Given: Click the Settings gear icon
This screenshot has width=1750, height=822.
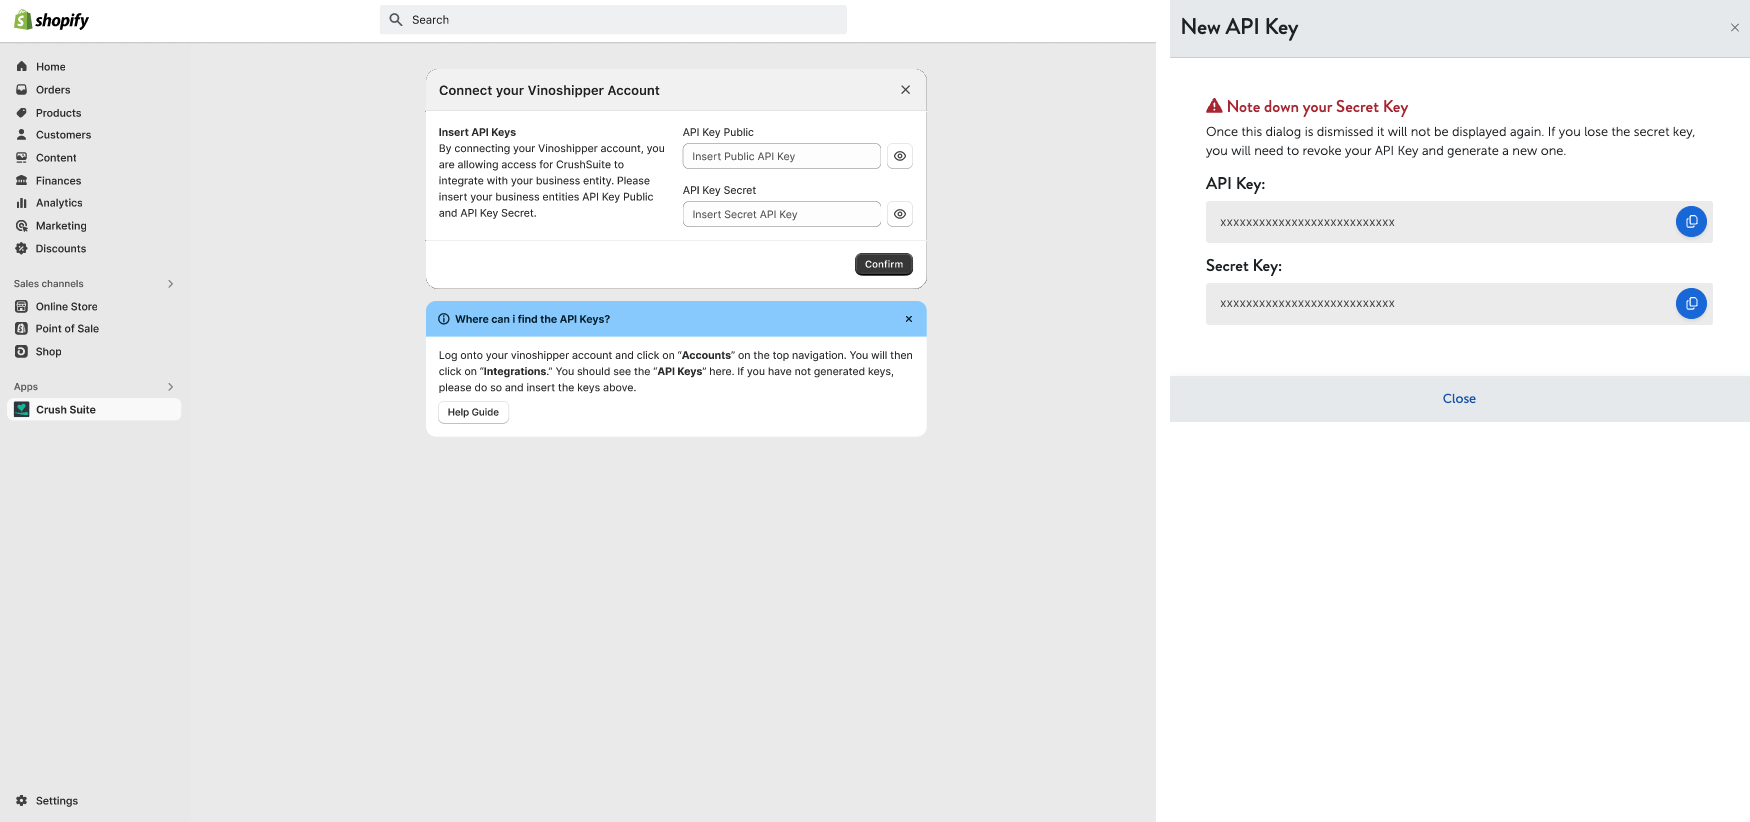Looking at the screenshot, I should click(x=22, y=801).
